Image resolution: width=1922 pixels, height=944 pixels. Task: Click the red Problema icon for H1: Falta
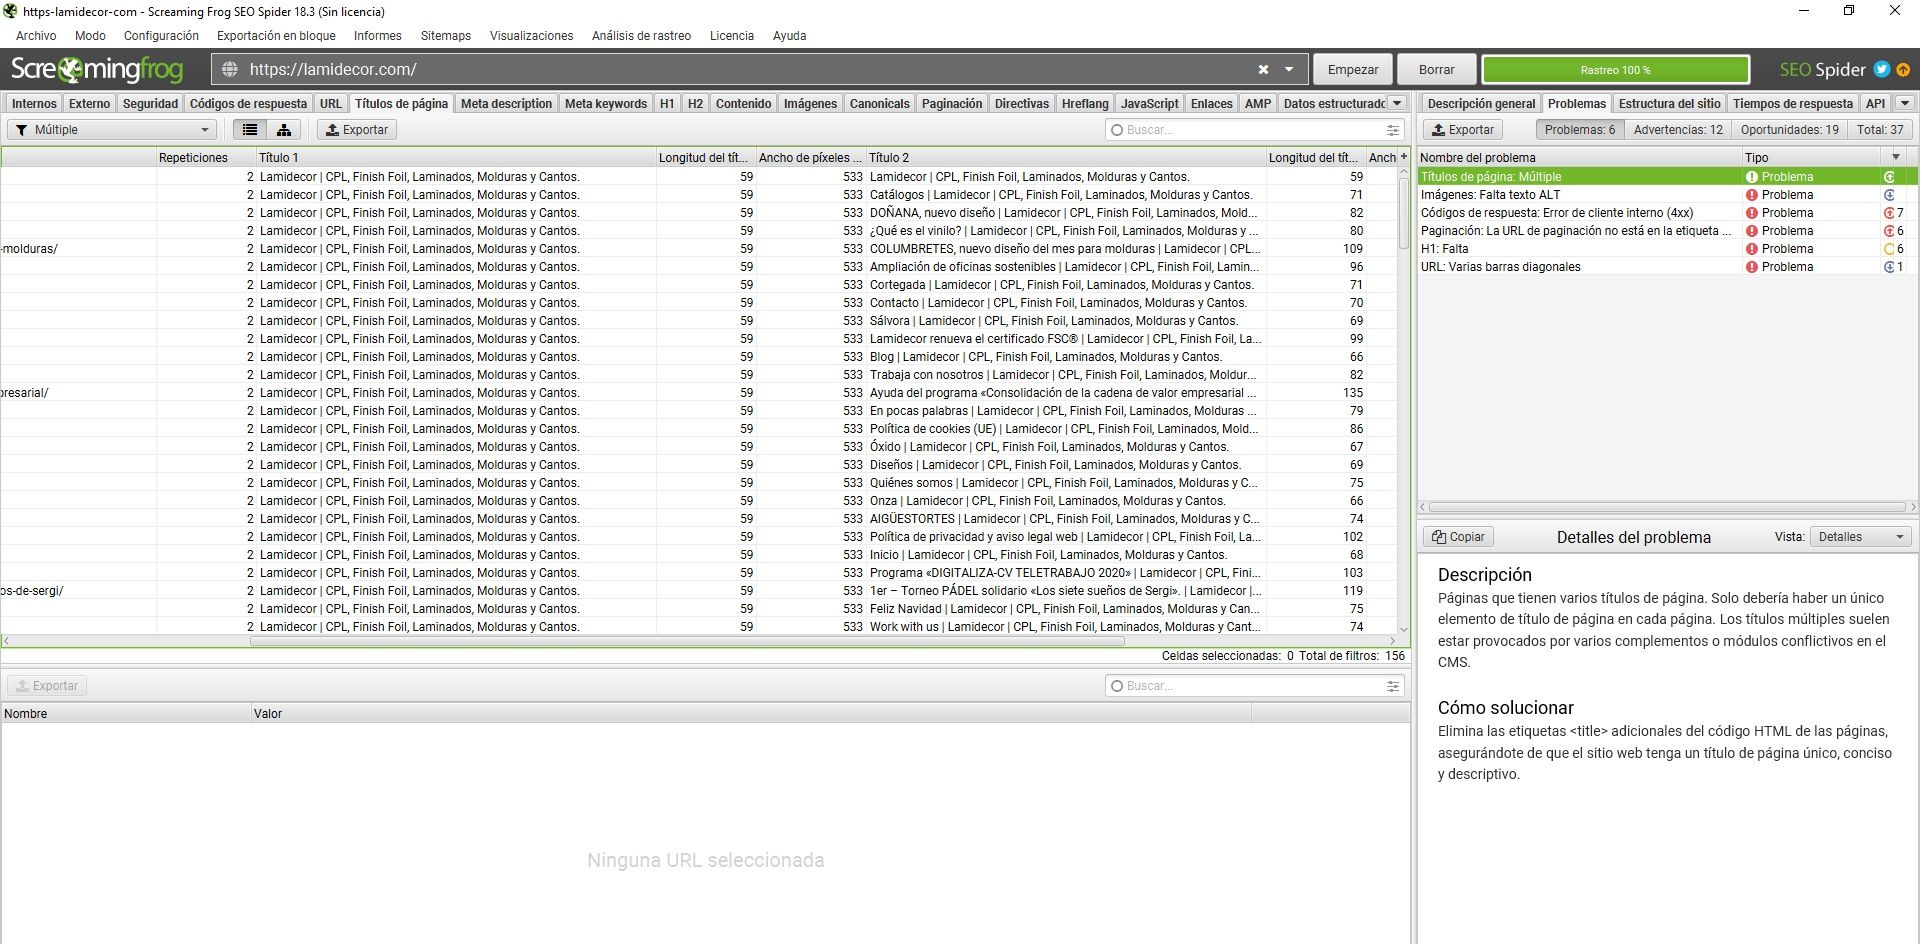pos(1751,249)
